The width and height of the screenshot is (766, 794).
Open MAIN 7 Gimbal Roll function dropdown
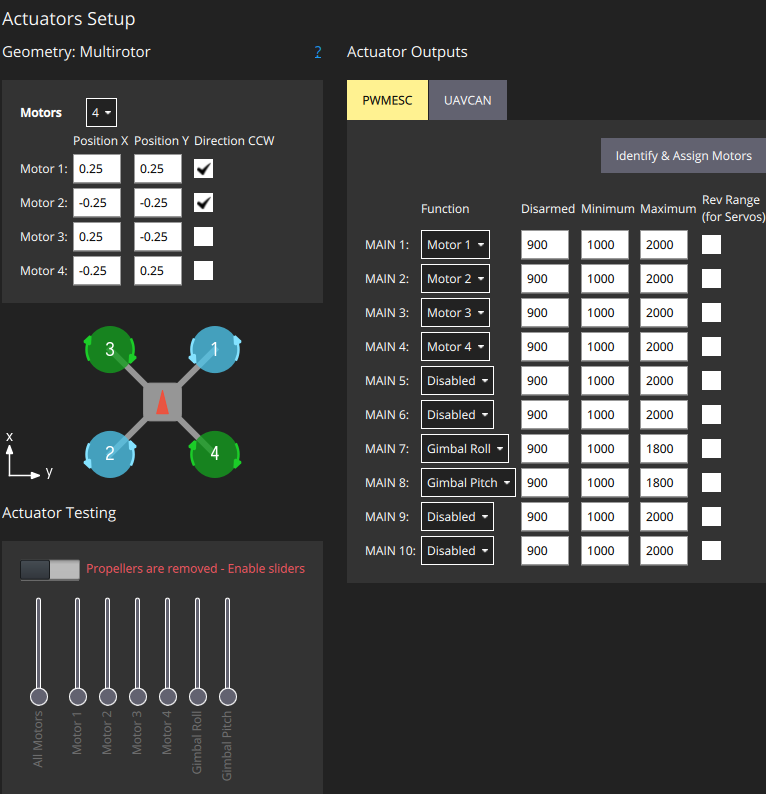click(x=465, y=449)
